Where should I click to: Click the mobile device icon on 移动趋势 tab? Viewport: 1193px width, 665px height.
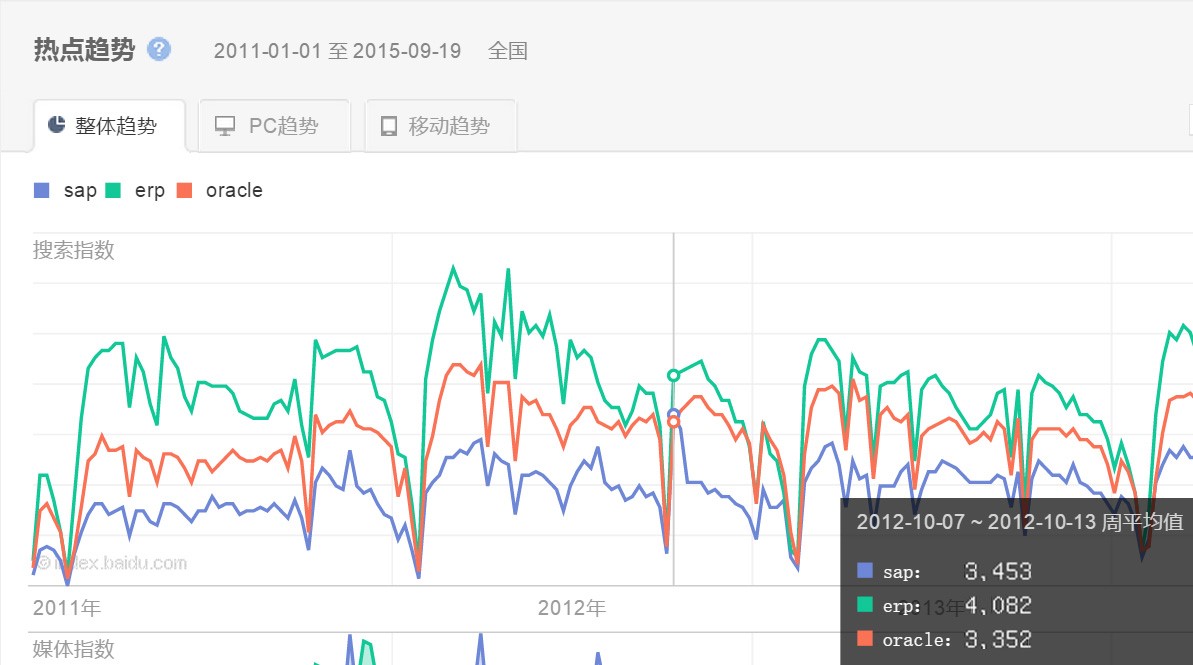[388, 126]
